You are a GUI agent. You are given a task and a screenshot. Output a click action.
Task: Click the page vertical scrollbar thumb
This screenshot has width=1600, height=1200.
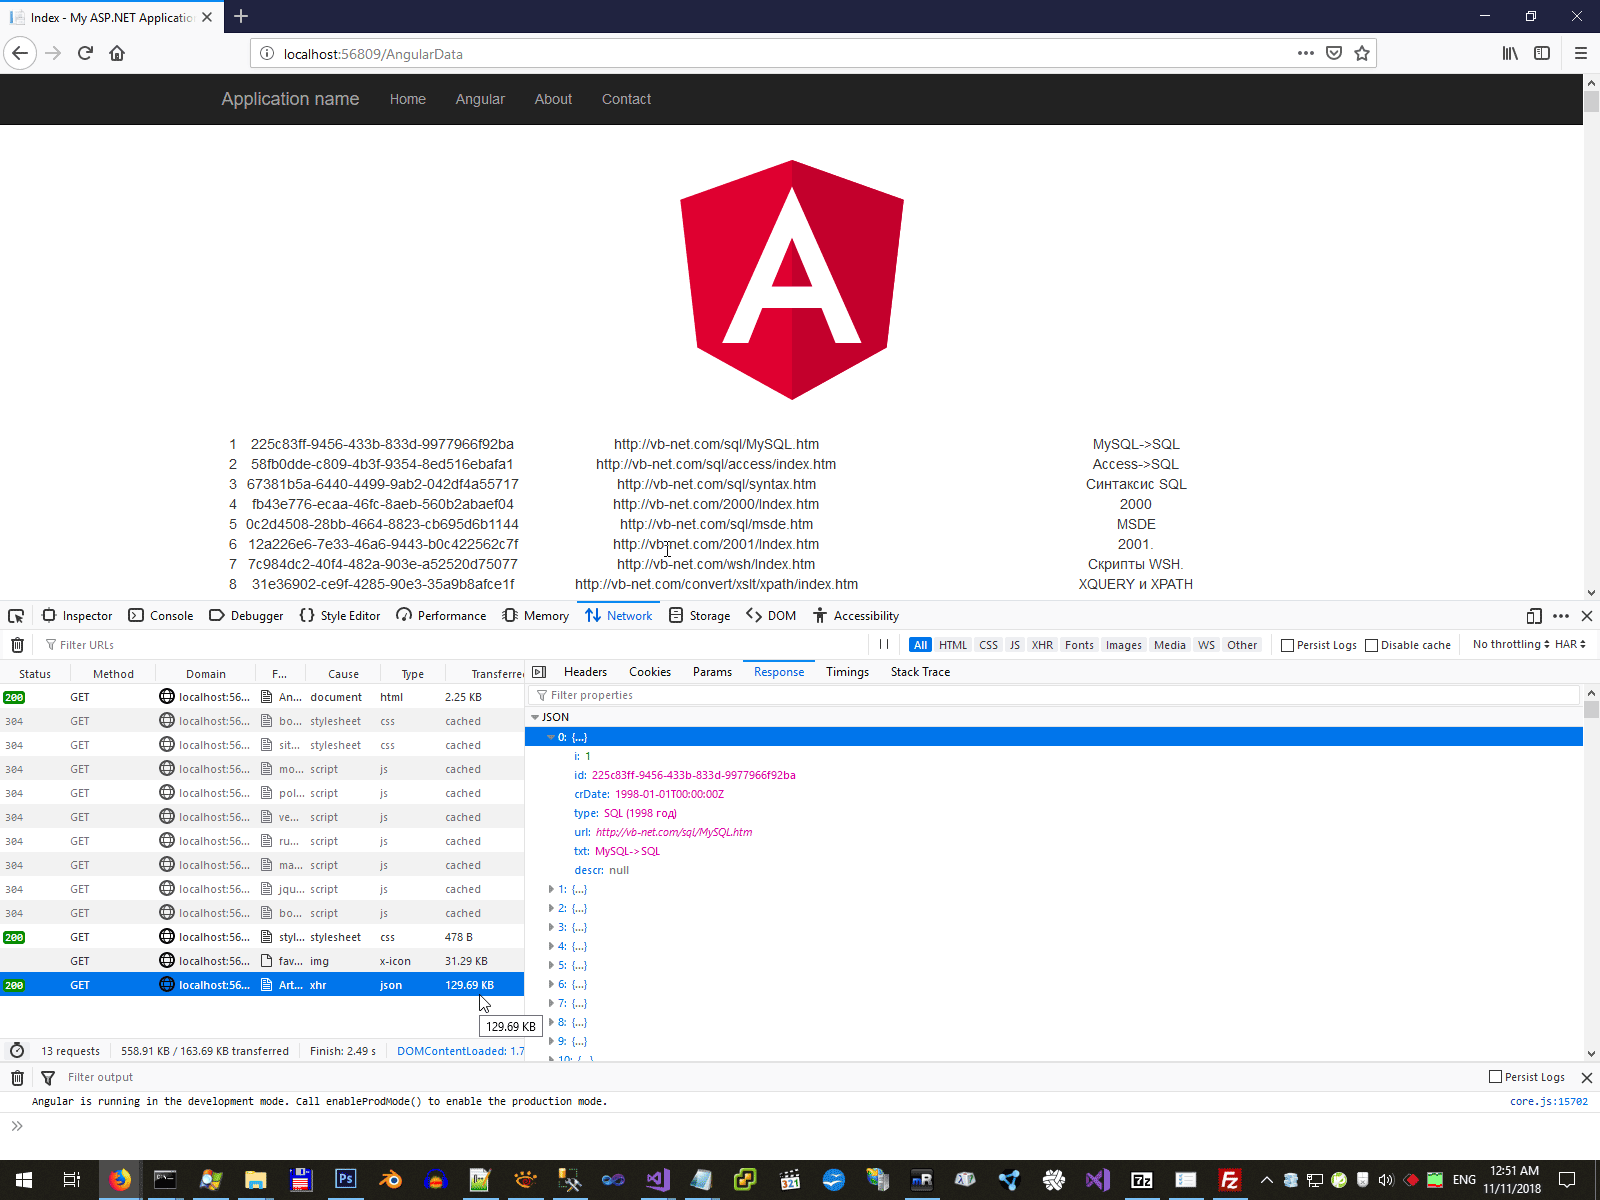pyautogui.click(x=1591, y=102)
